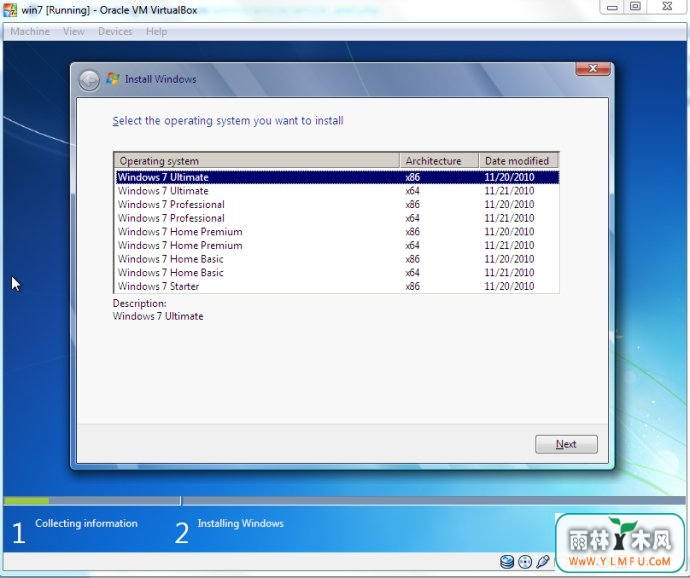Viewport: 690px width, 578px height.
Task: Open the Devices menu
Action: [115, 32]
